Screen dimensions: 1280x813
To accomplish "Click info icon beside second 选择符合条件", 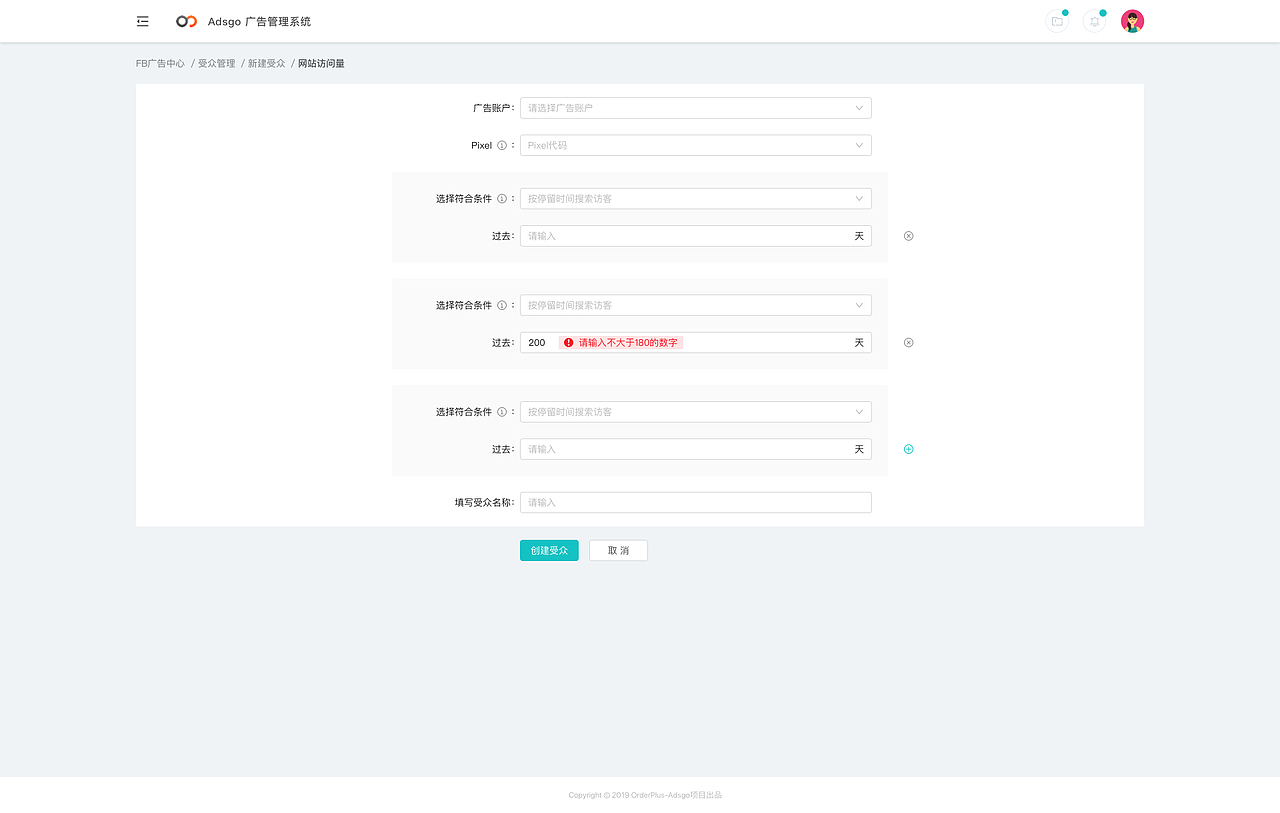I will point(502,306).
